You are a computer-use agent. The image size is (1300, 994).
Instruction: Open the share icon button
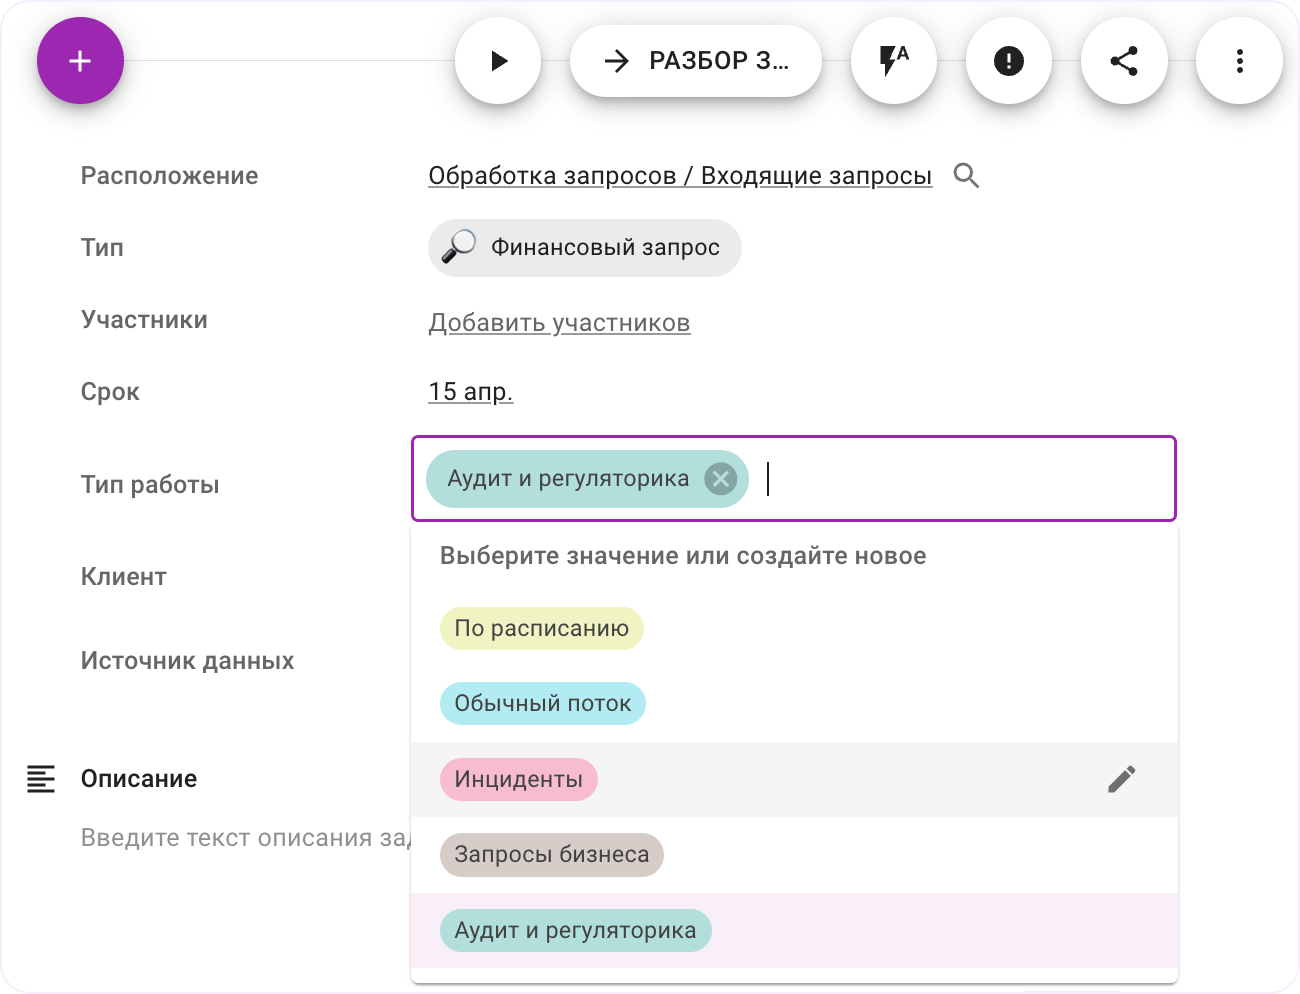click(1124, 61)
